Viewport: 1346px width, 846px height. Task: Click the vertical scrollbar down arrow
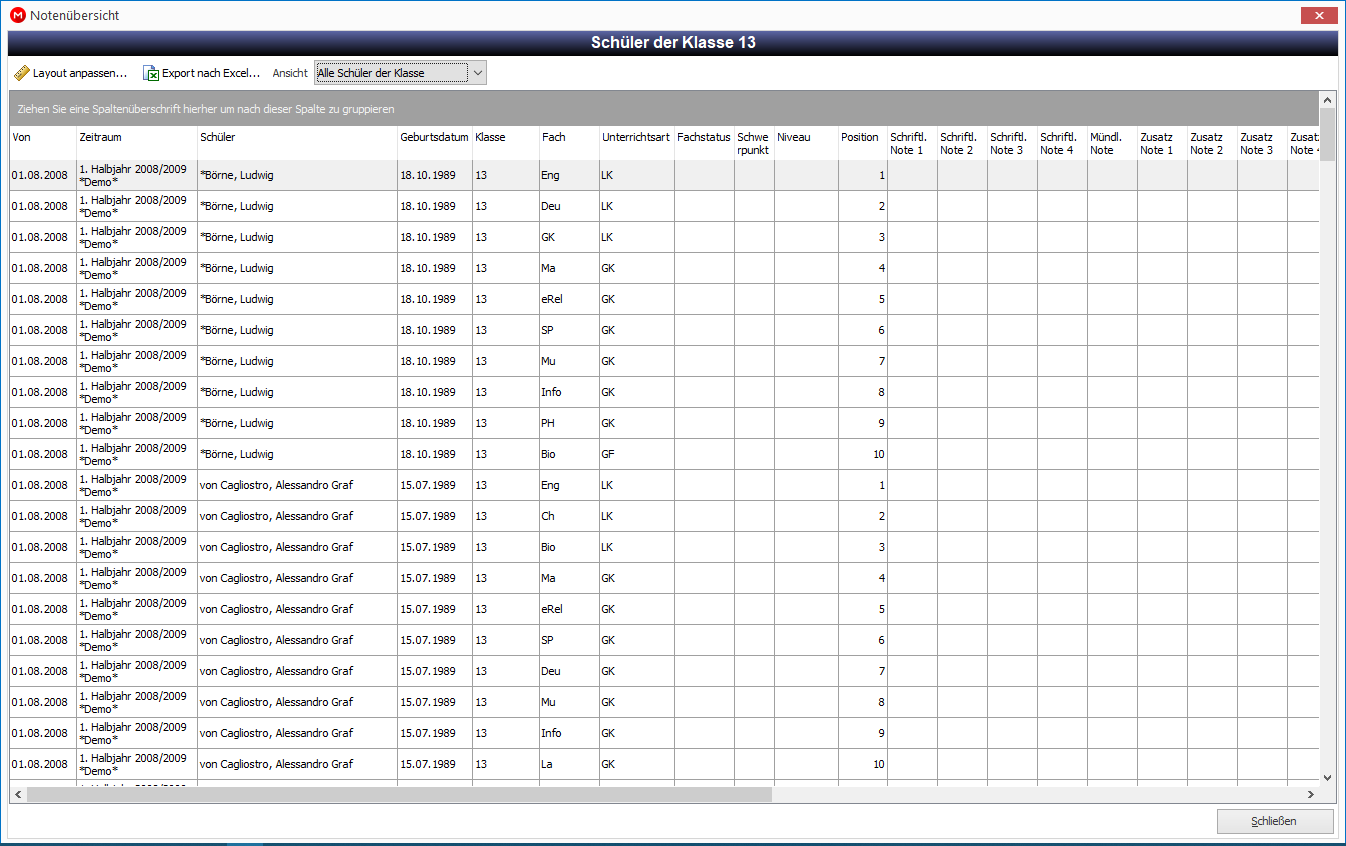click(x=1327, y=777)
